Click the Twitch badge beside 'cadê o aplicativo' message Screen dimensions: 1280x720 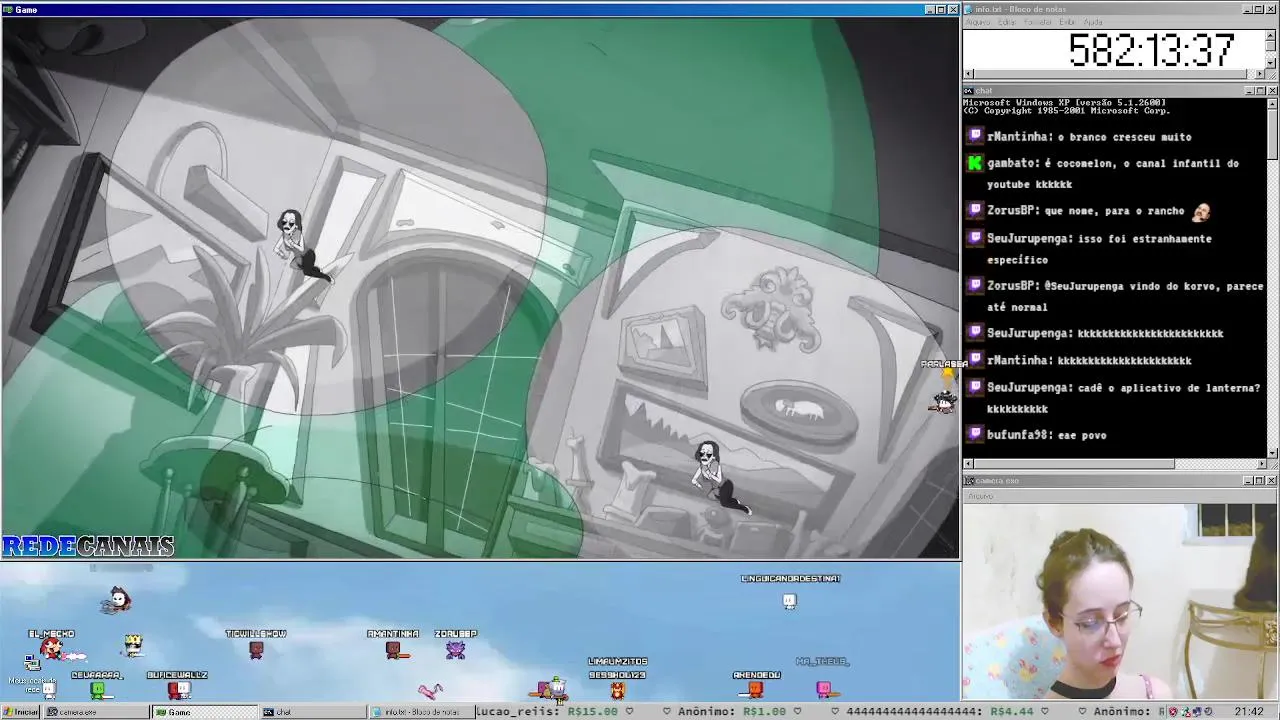point(975,387)
